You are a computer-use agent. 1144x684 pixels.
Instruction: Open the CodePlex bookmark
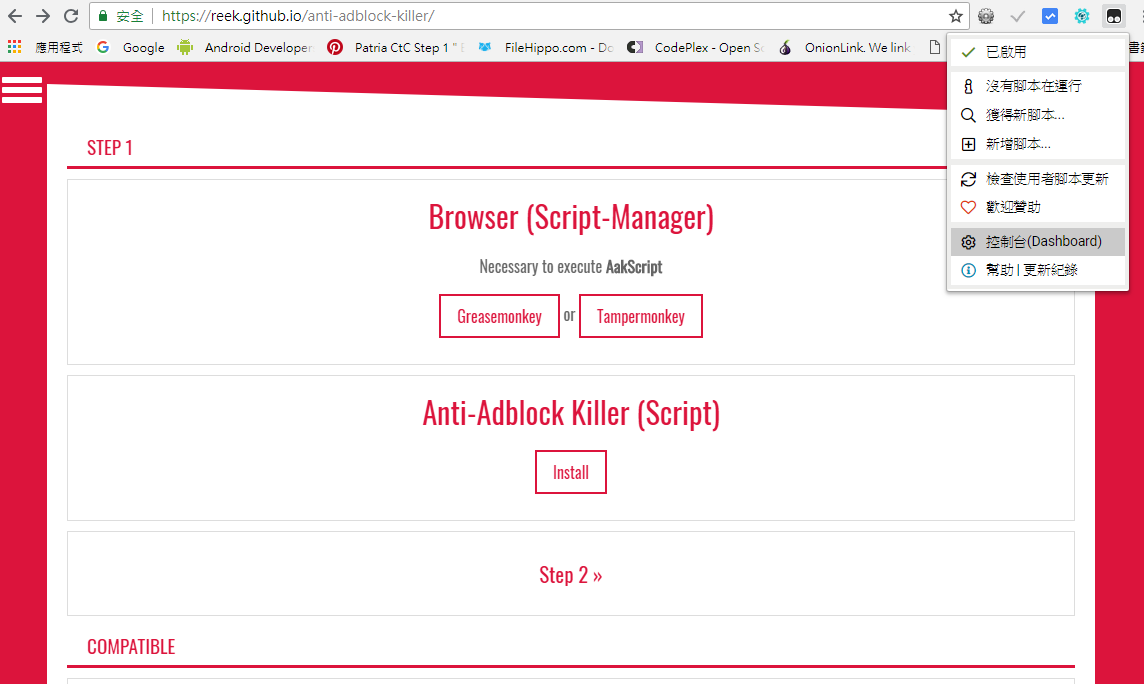[696, 47]
